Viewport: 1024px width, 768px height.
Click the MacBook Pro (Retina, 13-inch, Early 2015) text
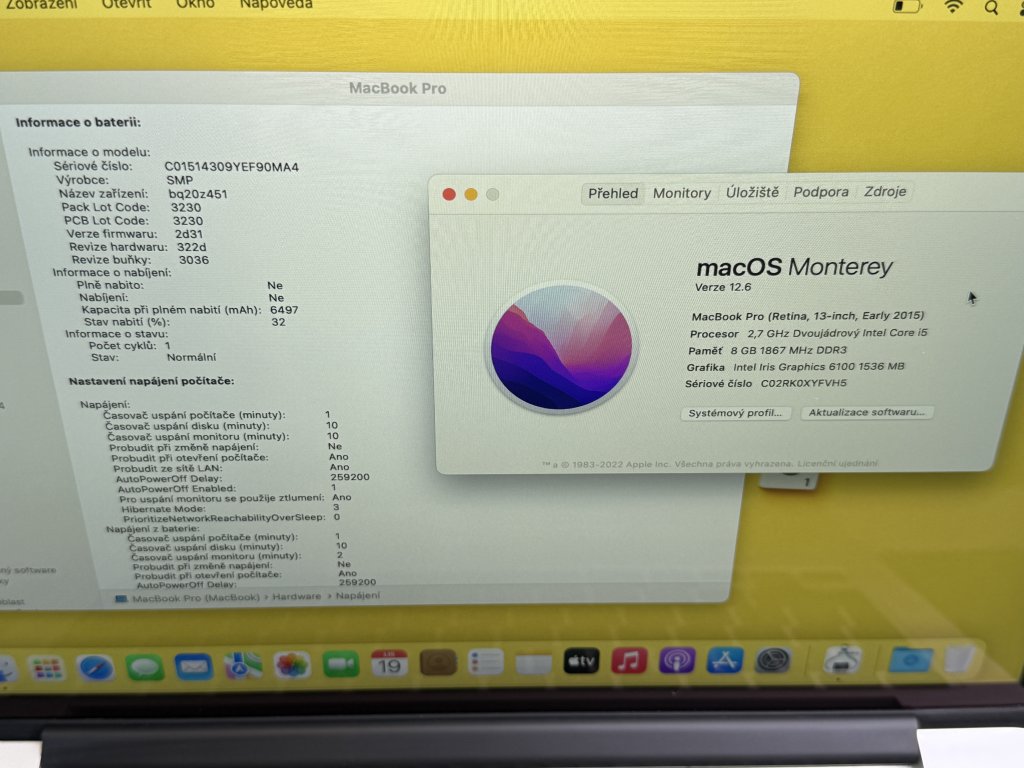pyautogui.click(x=808, y=316)
